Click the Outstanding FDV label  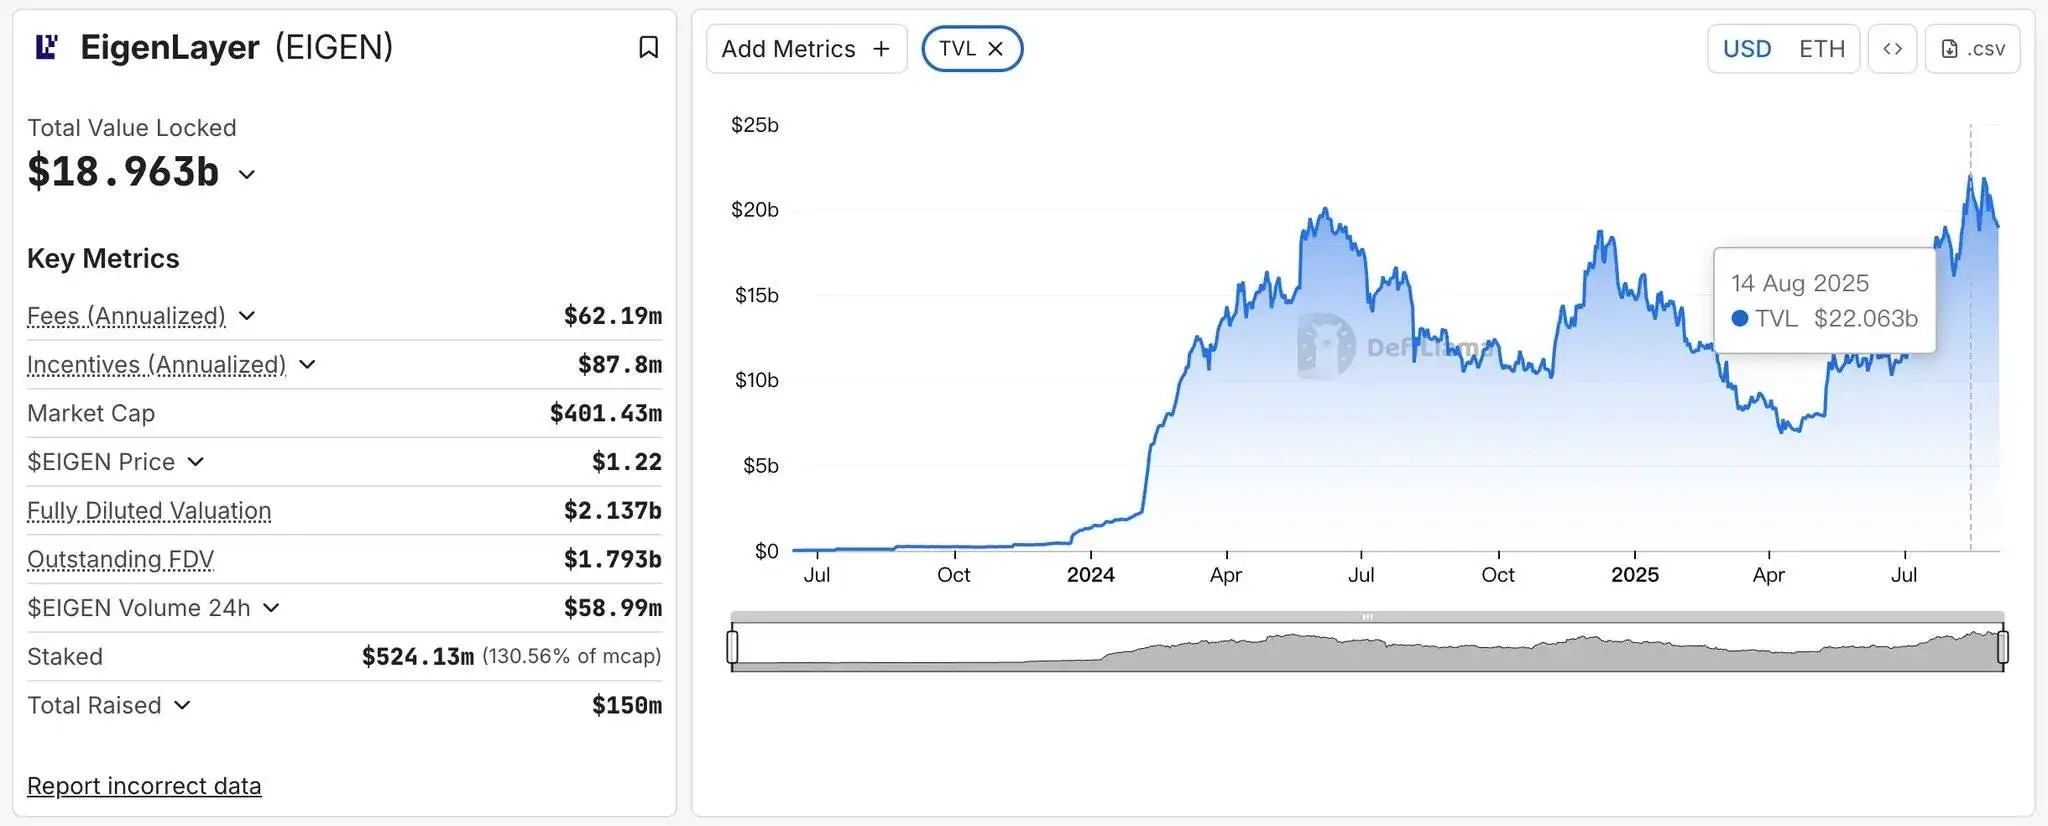[120, 559]
